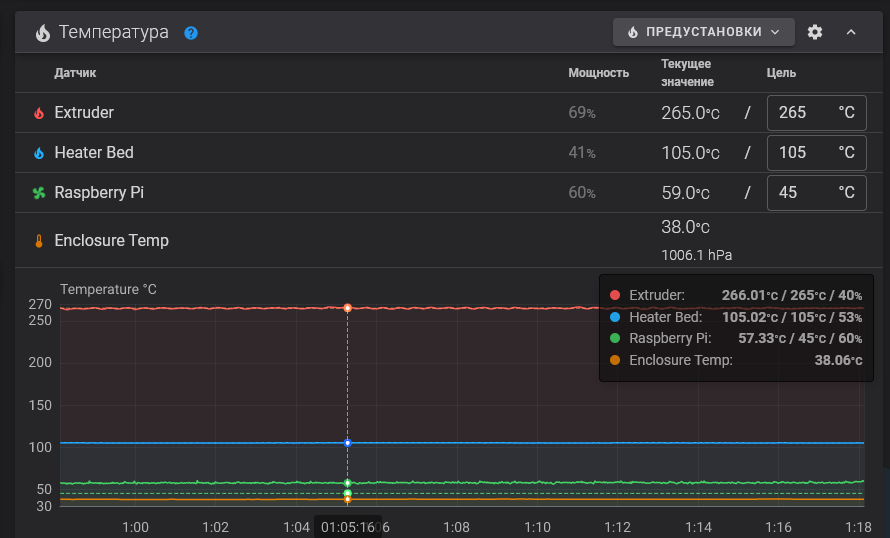Open temperature panel settings gear
The height and width of the screenshot is (538, 890).
click(815, 32)
